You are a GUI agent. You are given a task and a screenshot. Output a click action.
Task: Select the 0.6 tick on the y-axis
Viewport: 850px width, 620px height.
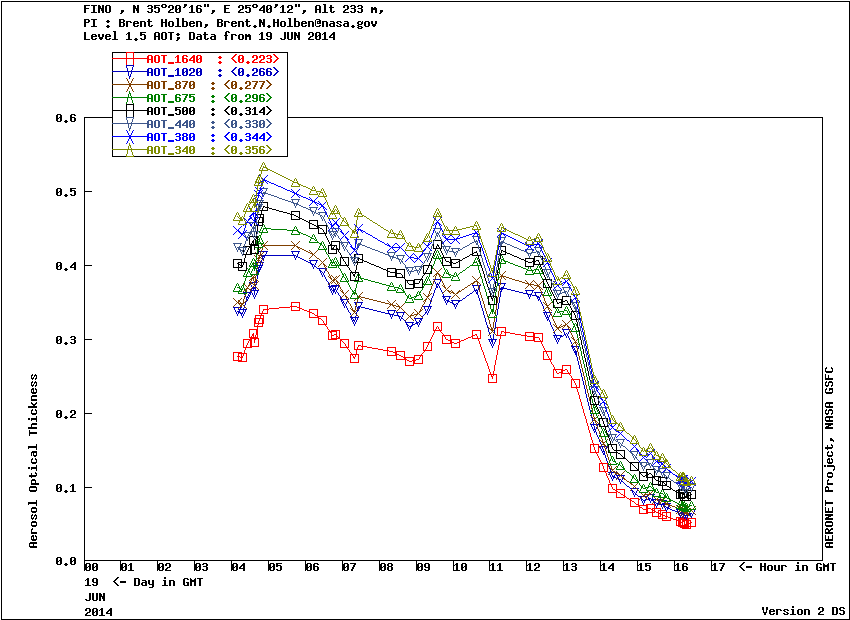pyautogui.click(x=65, y=118)
